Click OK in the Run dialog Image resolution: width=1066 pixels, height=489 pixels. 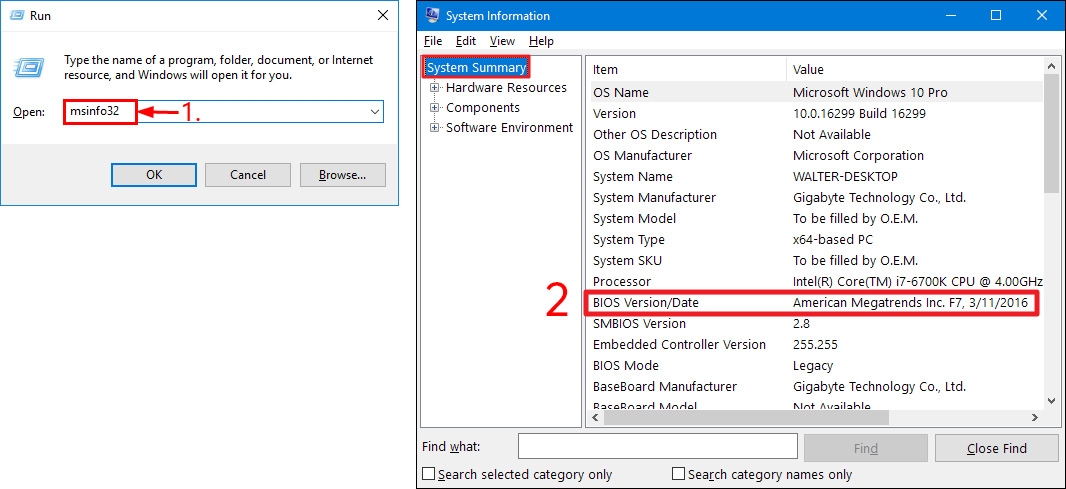pyautogui.click(x=154, y=175)
